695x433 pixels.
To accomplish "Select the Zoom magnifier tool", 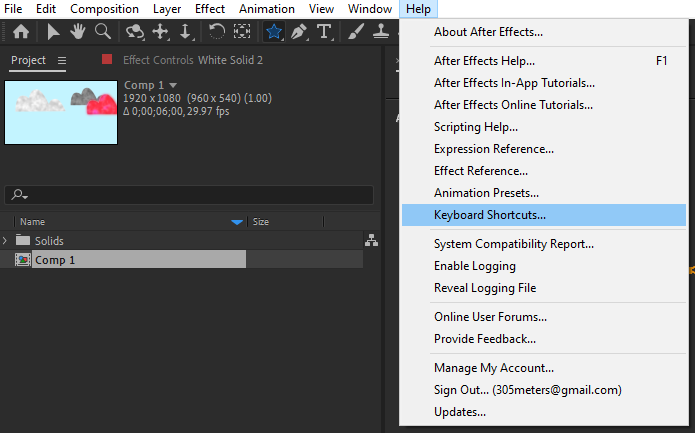I will click(x=102, y=32).
